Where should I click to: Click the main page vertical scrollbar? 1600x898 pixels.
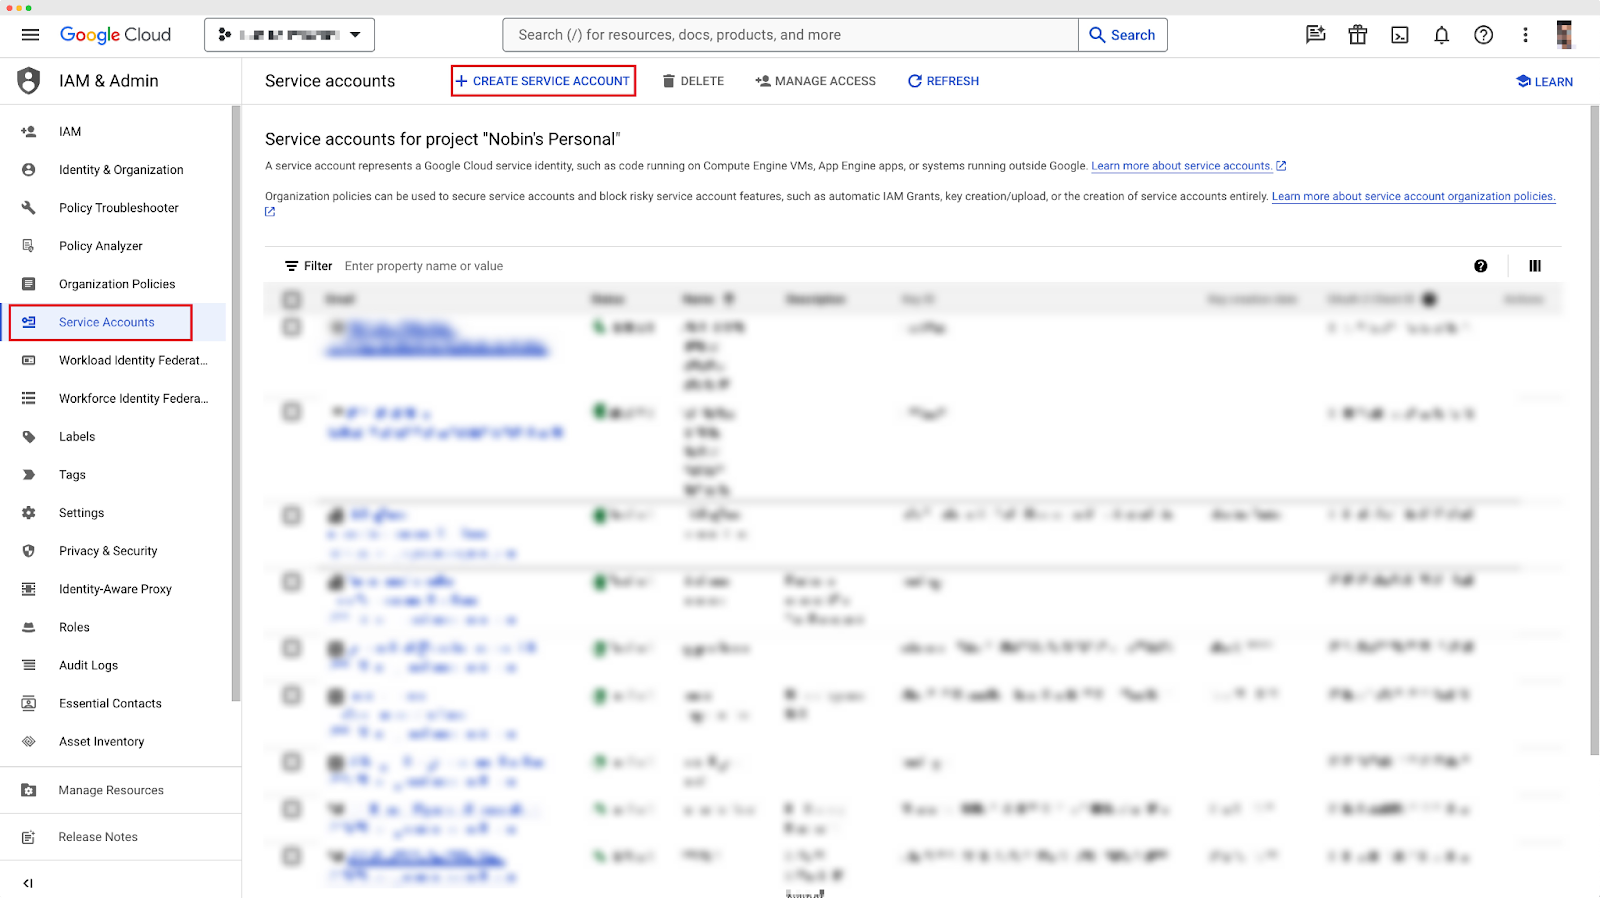click(x=1594, y=430)
